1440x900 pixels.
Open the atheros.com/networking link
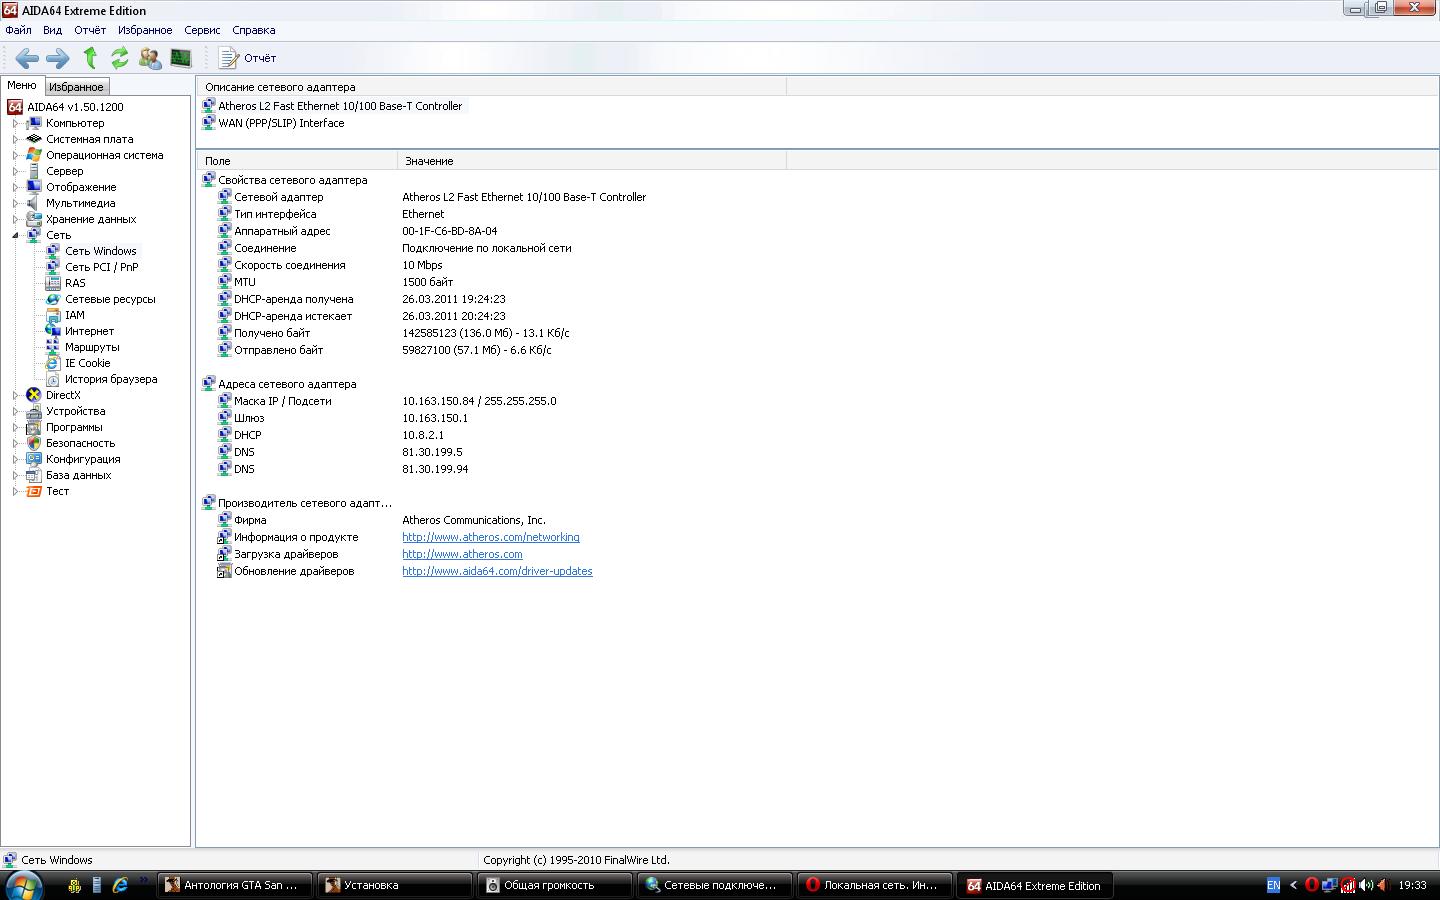490,537
